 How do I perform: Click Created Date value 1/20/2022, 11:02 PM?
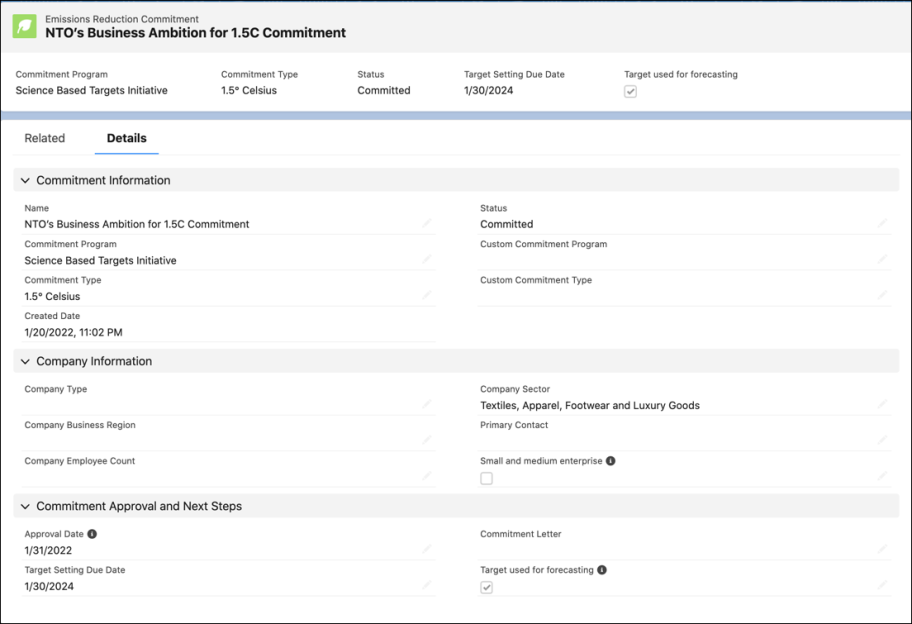click(73, 333)
